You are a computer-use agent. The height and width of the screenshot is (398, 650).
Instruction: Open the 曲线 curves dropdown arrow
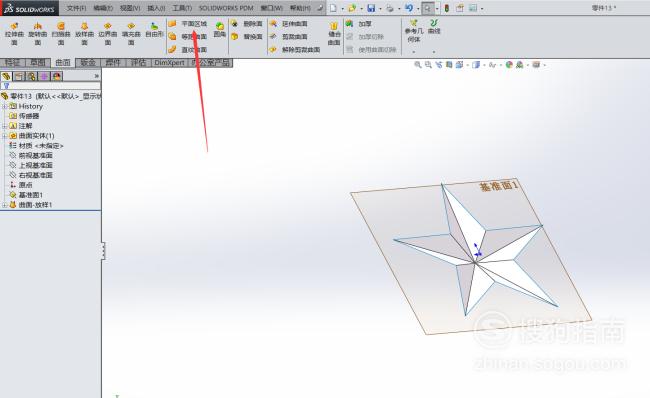coord(434,52)
